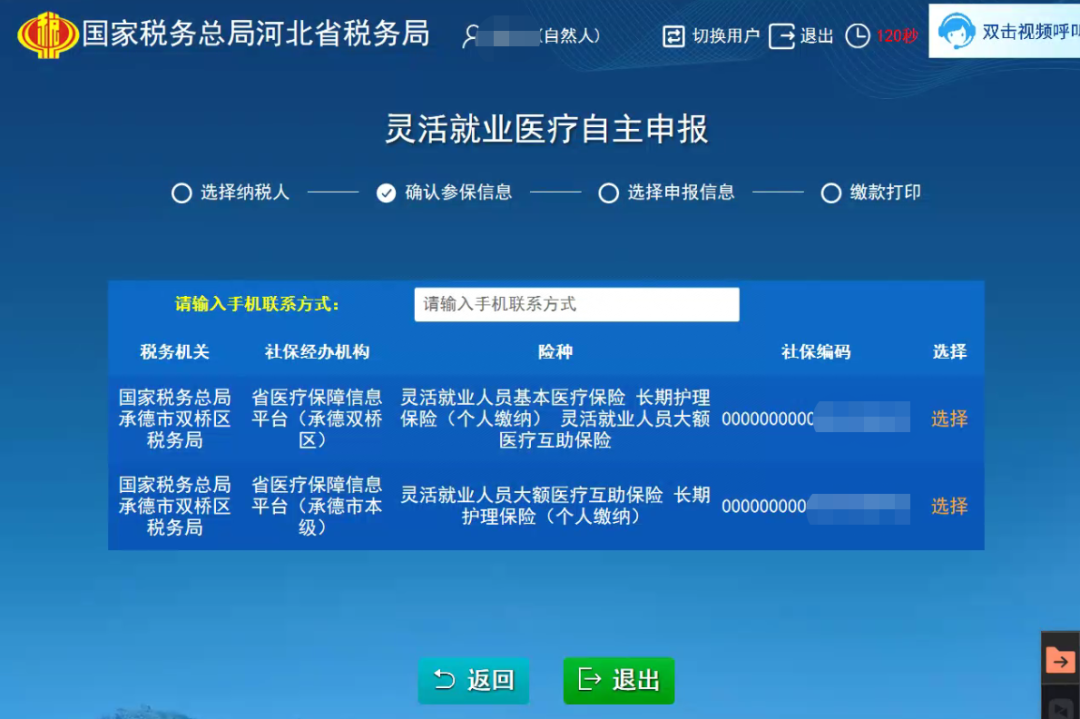Select the 选择申报信息 step circle
1080x719 pixels.
608,193
